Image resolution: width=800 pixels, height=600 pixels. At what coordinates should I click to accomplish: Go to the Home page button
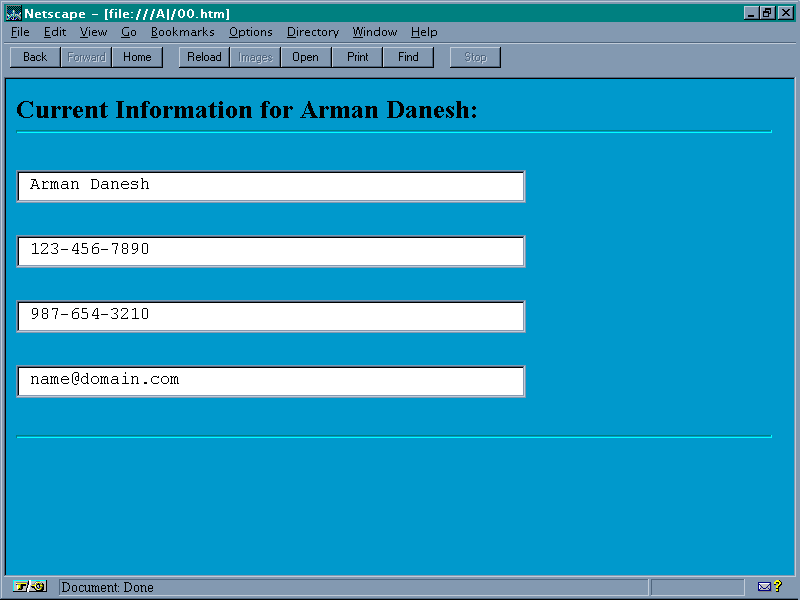click(137, 57)
